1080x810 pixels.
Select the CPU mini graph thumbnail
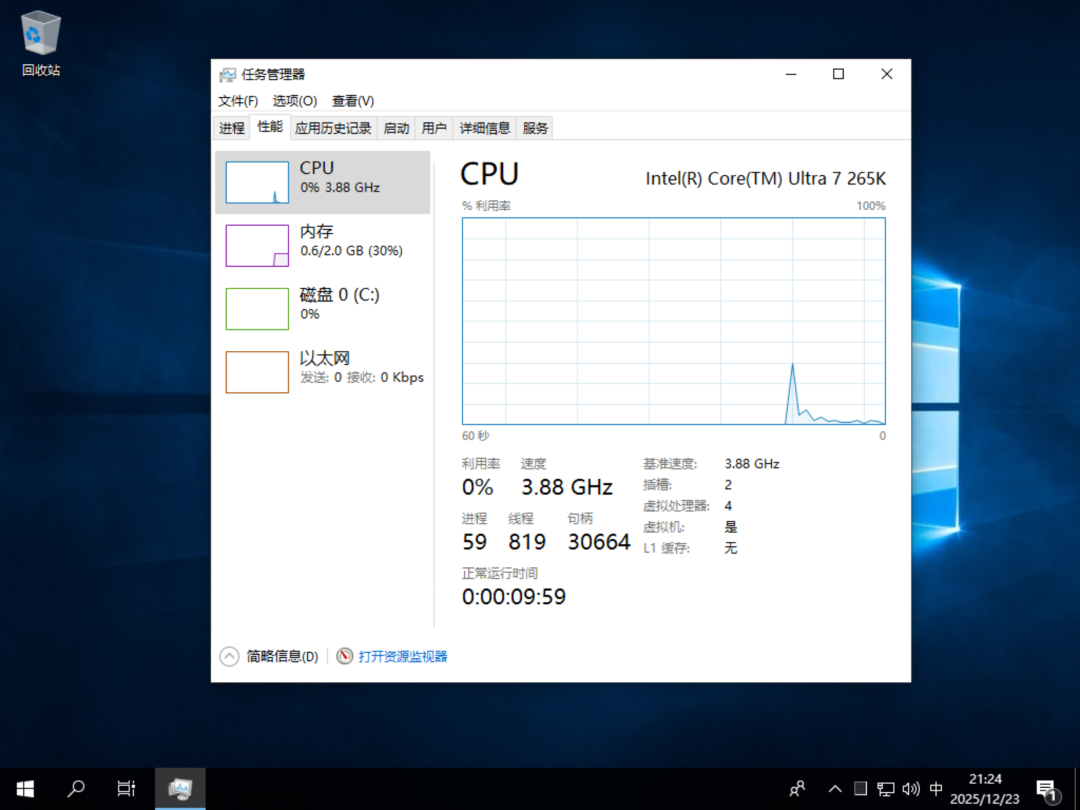tap(257, 183)
